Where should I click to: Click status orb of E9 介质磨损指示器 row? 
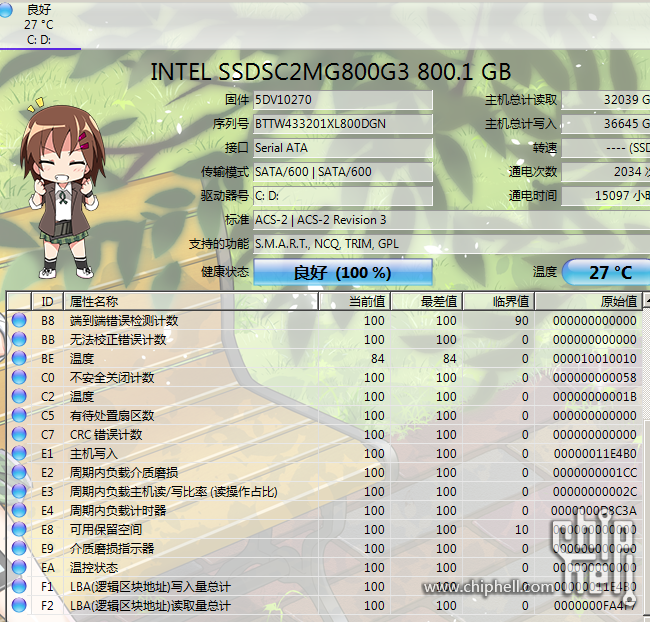(x=19, y=549)
